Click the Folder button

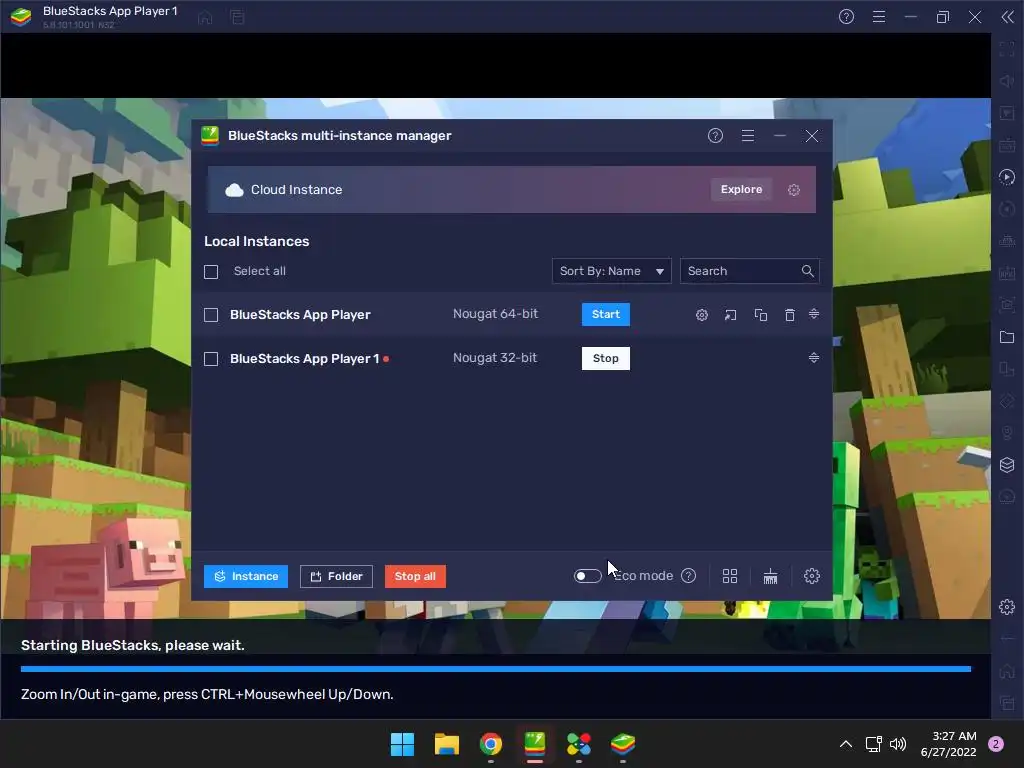pos(336,576)
